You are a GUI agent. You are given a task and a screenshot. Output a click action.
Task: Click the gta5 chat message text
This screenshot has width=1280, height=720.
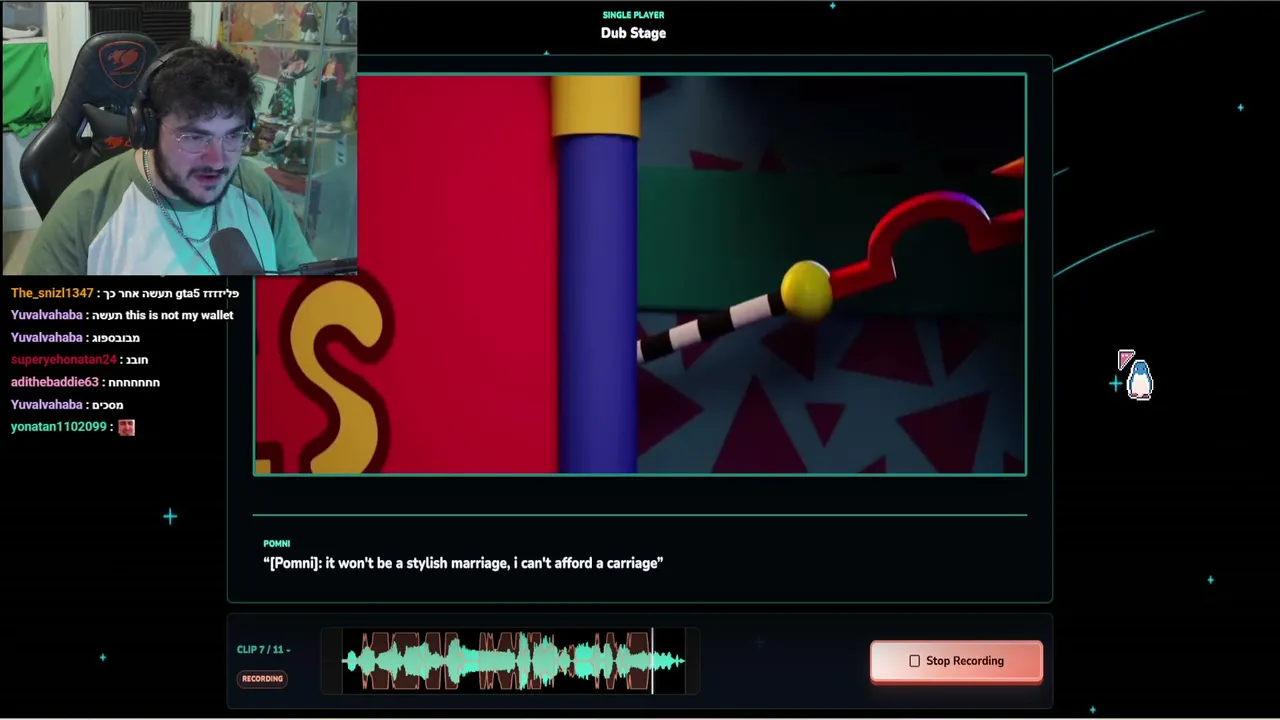[x=172, y=293]
